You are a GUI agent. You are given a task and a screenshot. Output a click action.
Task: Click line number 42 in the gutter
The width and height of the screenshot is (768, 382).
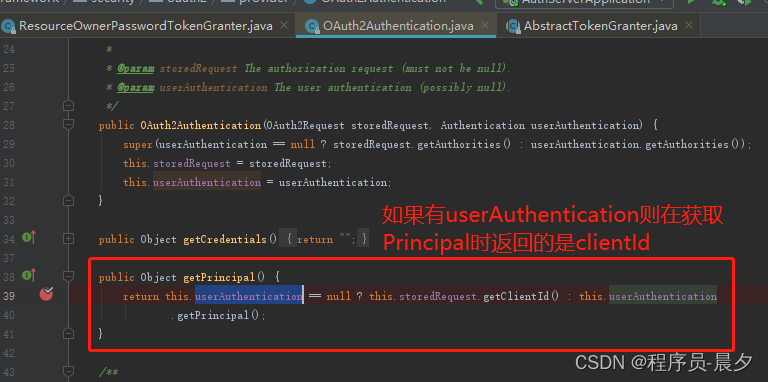9,353
